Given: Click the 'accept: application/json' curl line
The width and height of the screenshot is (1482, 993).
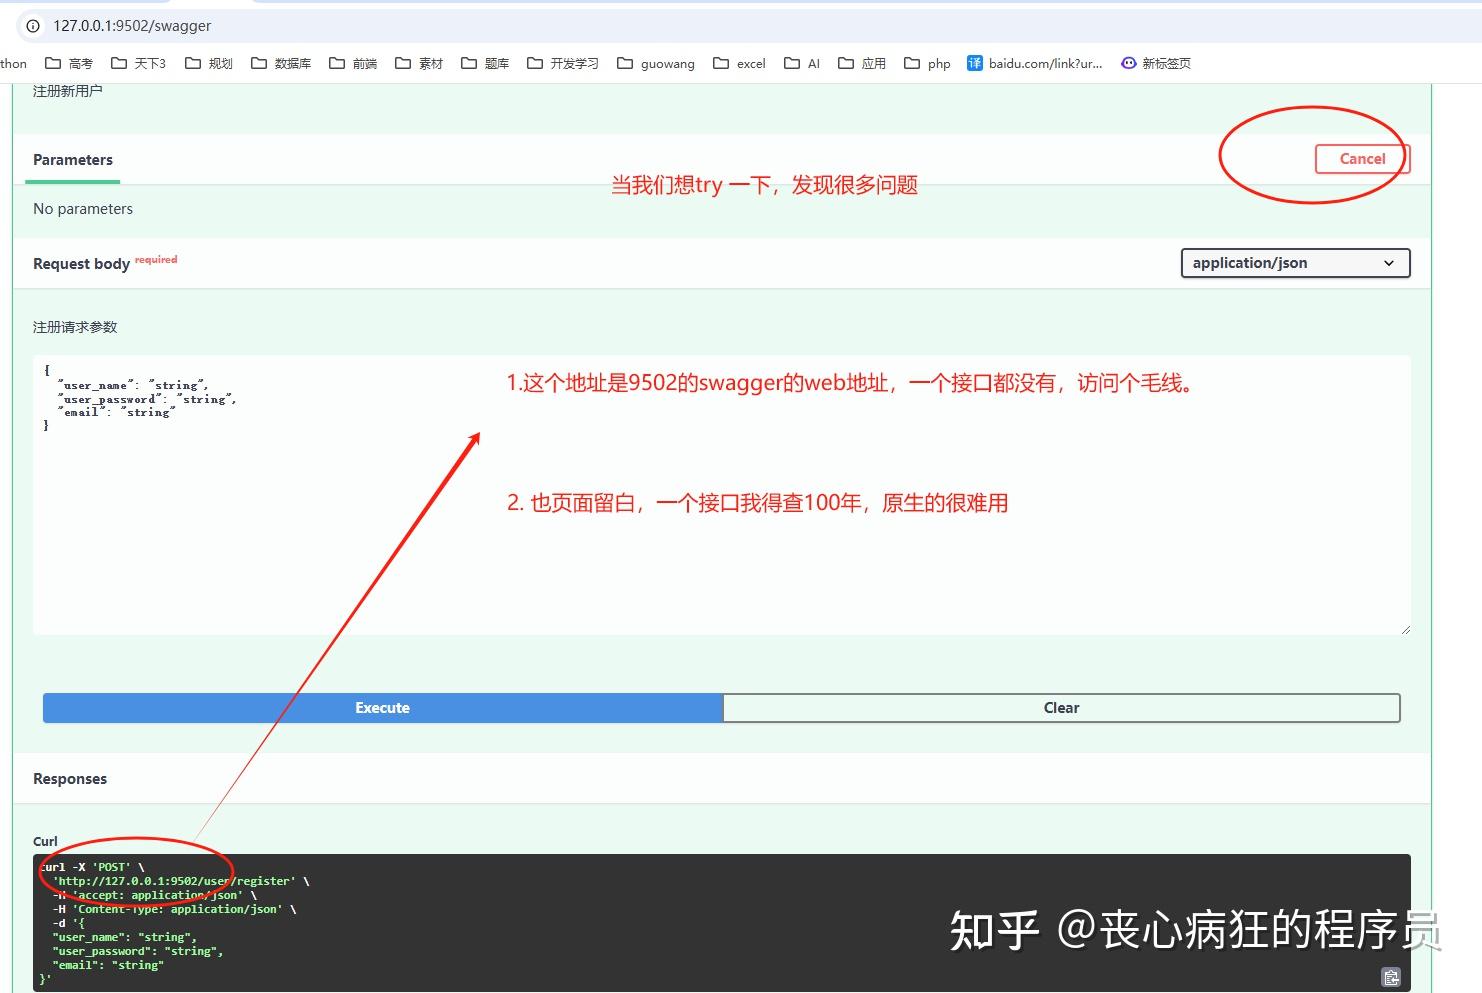Looking at the screenshot, I should pyautogui.click(x=154, y=895).
